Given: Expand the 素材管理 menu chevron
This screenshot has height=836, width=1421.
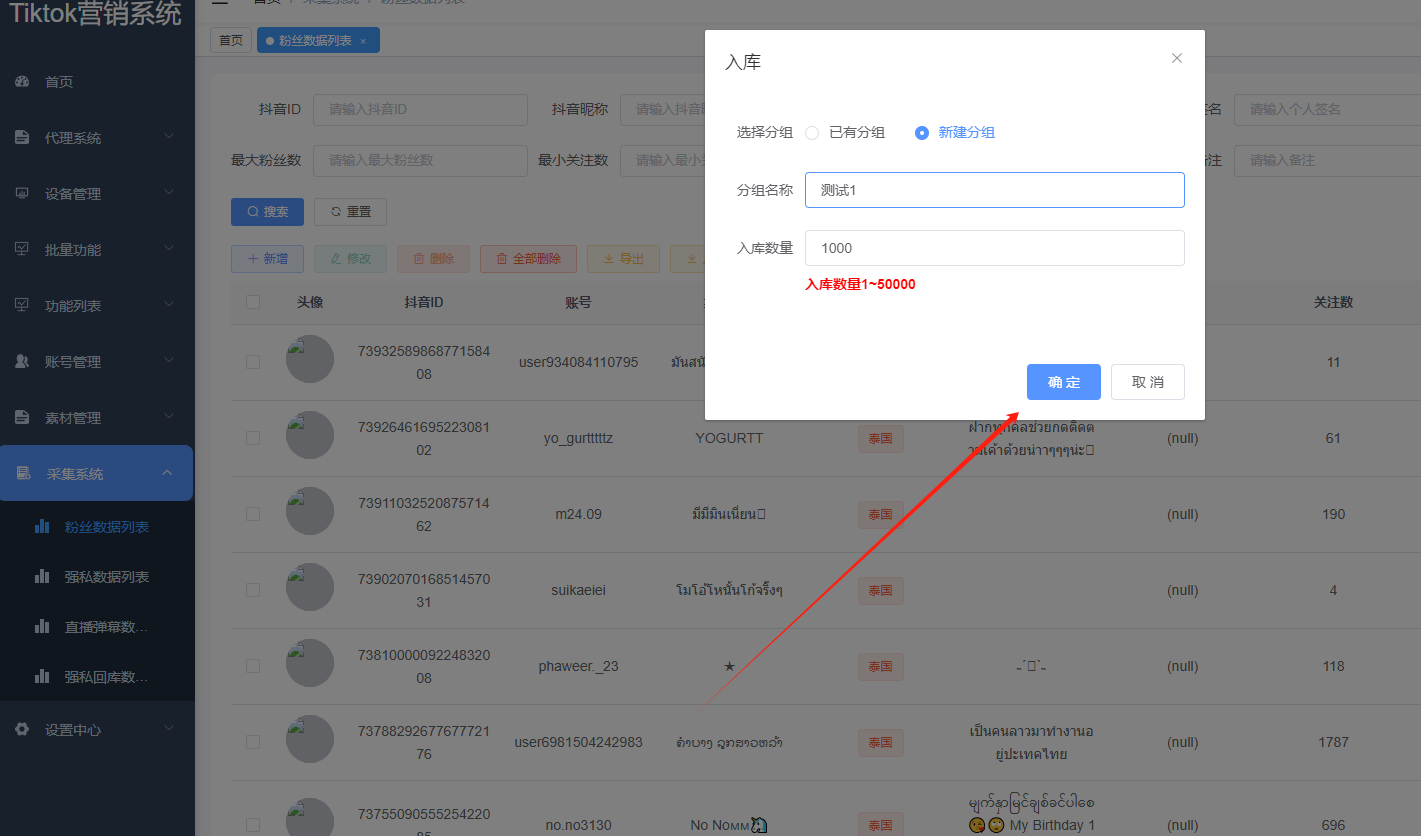Looking at the screenshot, I should point(168,417).
